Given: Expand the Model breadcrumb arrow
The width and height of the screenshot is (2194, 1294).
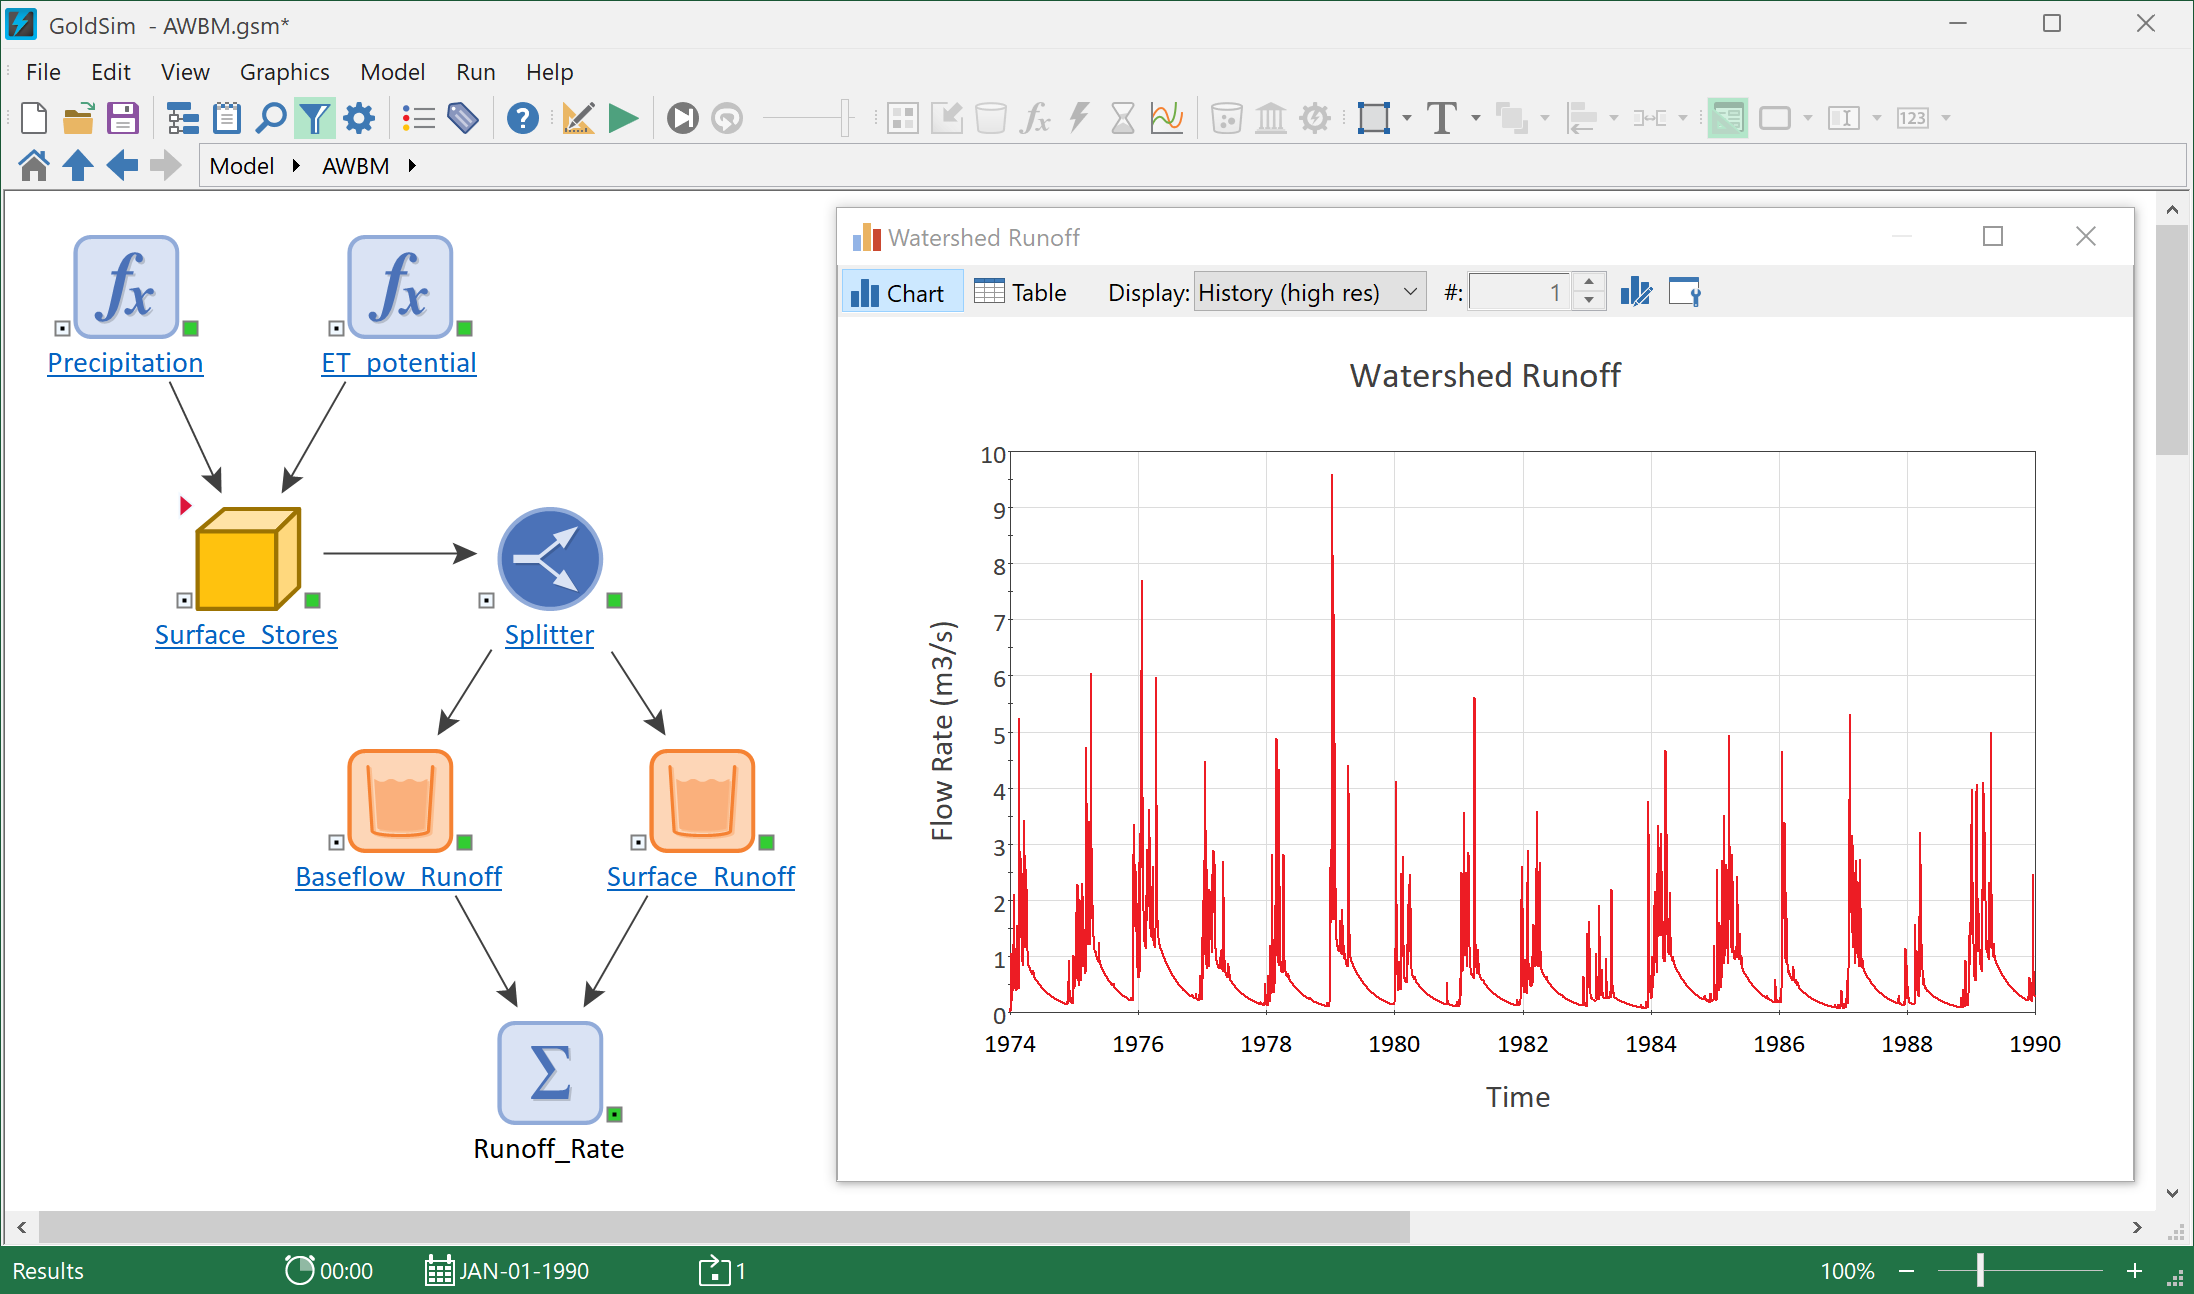Looking at the screenshot, I should pyautogui.click(x=296, y=166).
